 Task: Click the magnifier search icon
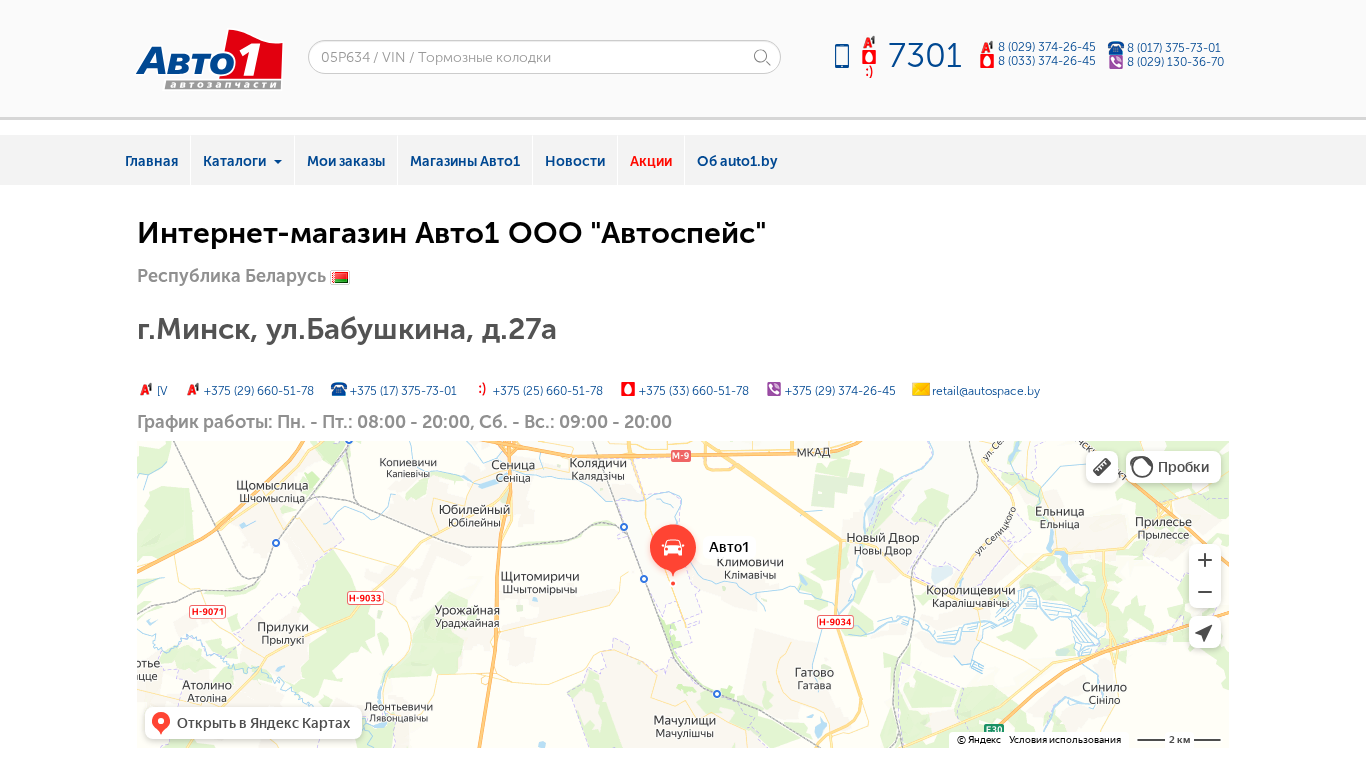tap(762, 57)
